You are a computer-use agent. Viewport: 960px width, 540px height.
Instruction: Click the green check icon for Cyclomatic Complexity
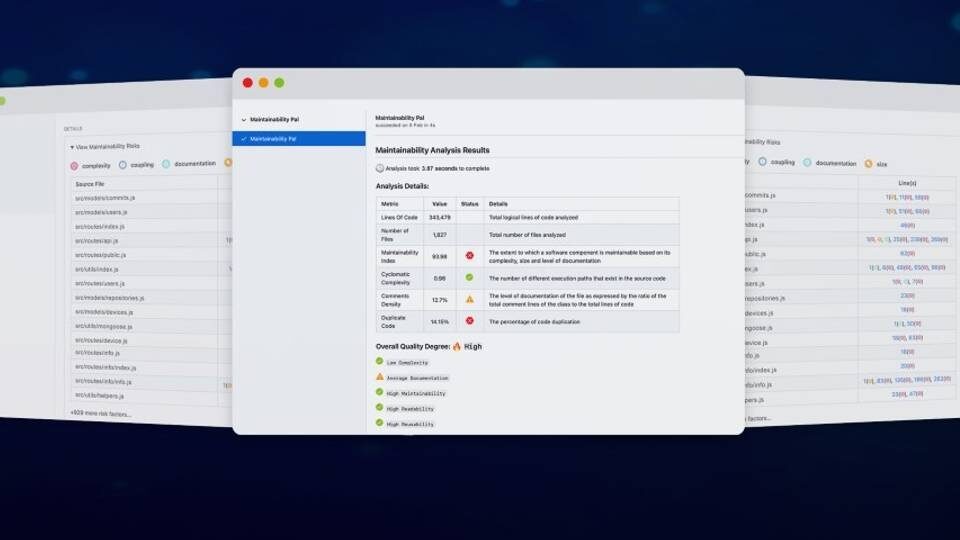(x=469, y=277)
